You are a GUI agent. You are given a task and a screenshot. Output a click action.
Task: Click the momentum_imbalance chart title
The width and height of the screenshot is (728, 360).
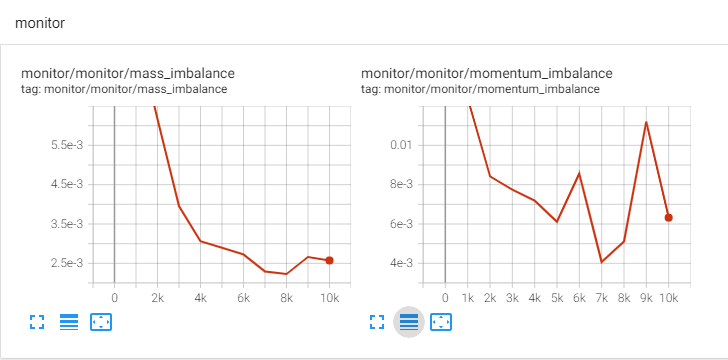coord(487,73)
